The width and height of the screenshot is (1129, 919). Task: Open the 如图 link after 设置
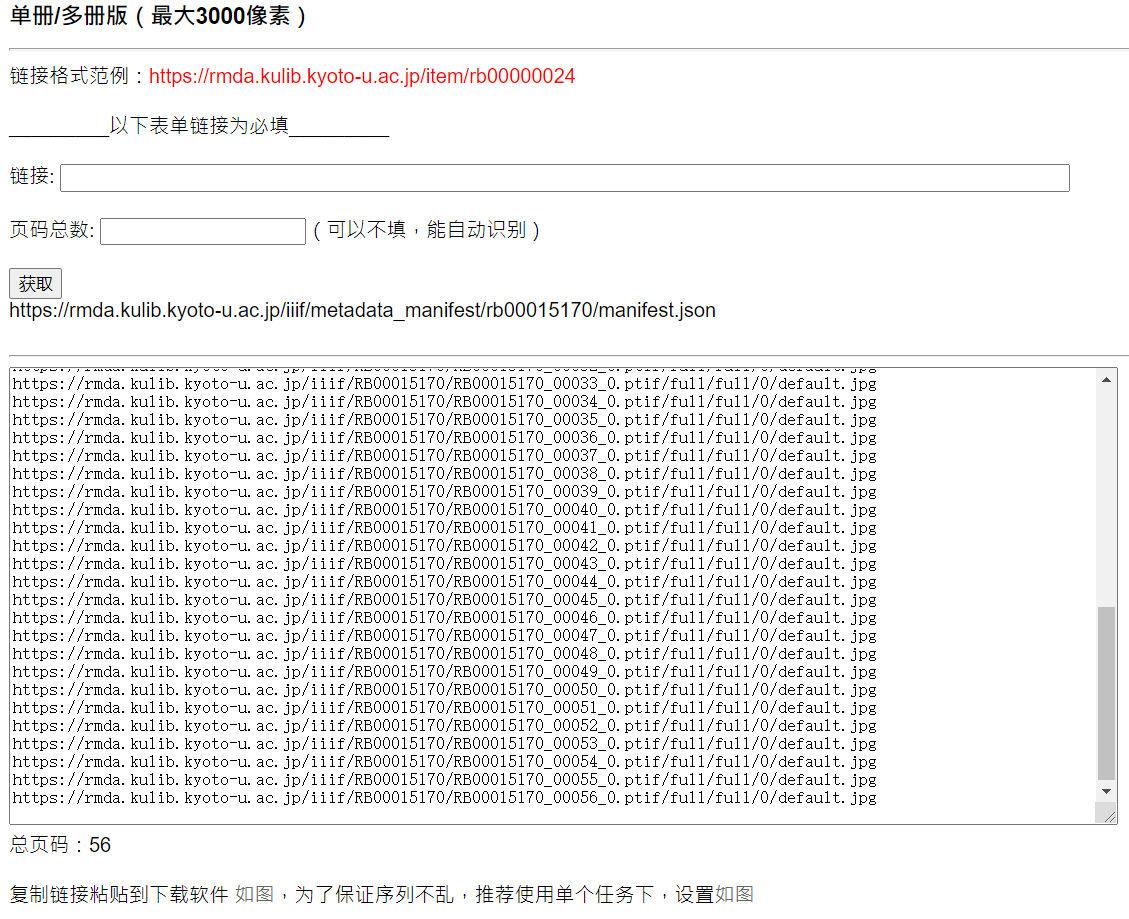click(x=734, y=894)
